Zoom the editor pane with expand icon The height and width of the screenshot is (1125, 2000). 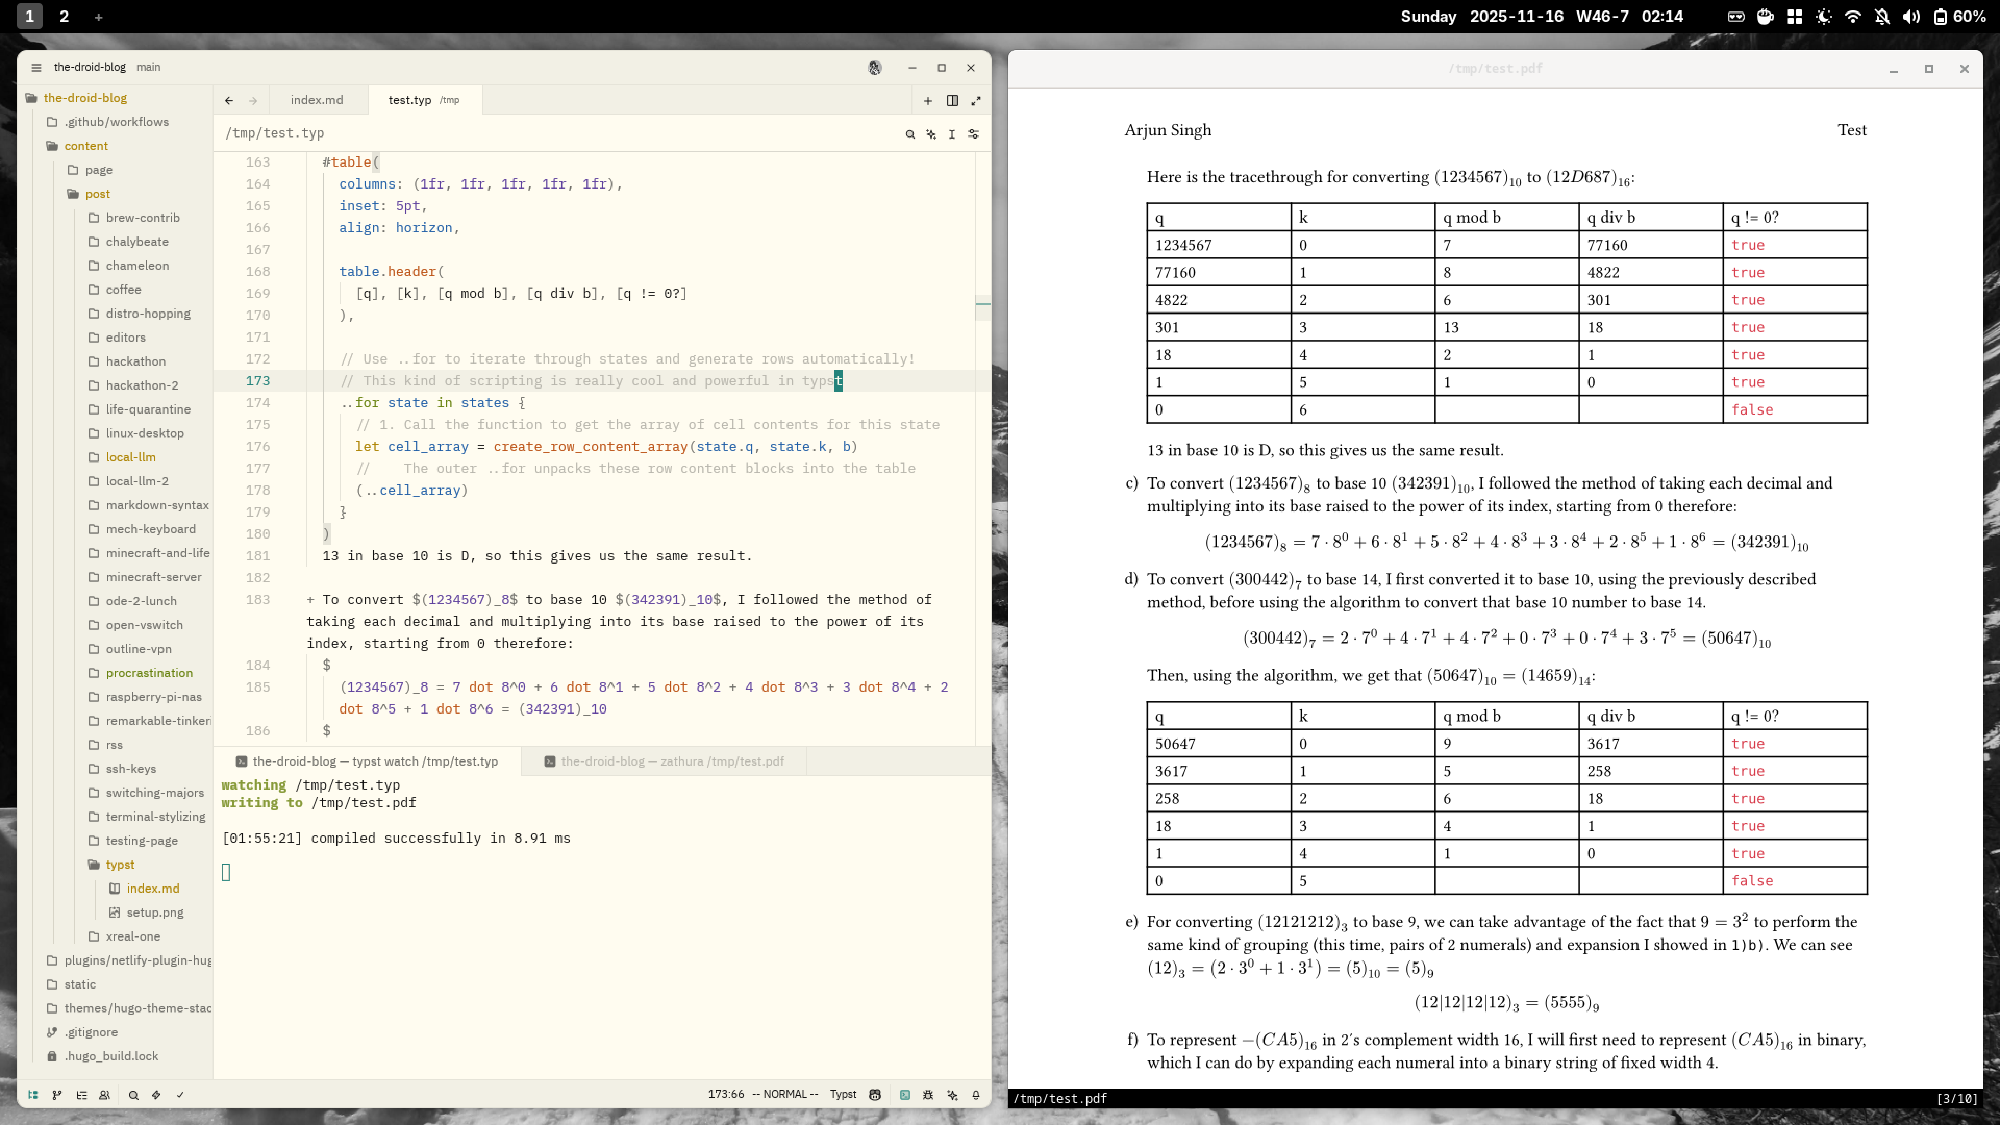coord(976,100)
